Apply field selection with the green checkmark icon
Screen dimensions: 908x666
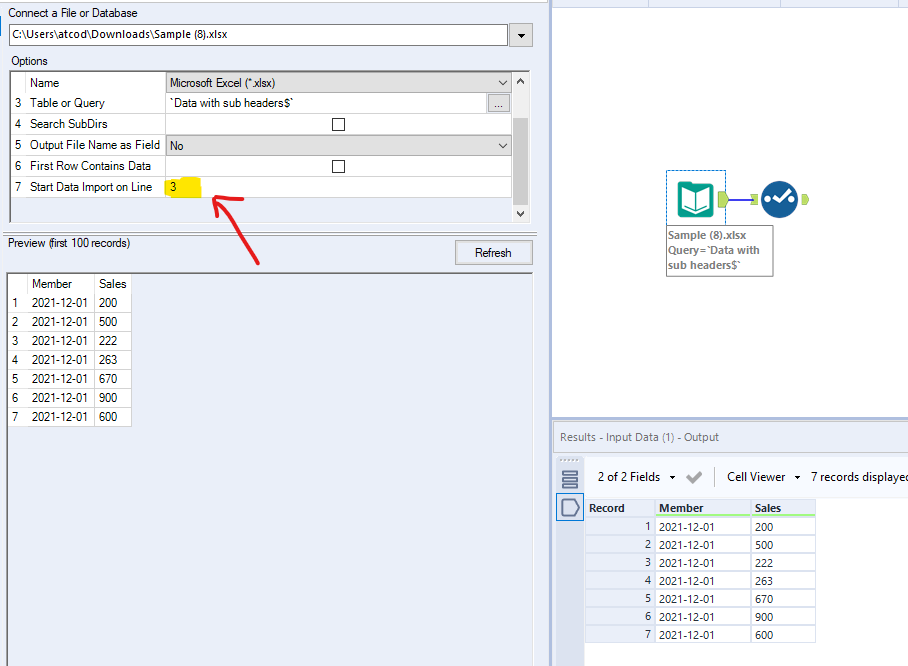pyautogui.click(x=694, y=477)
